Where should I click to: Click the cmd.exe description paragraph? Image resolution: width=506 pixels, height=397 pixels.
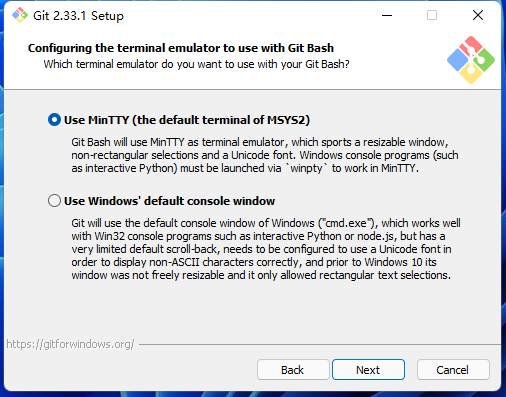[x=266, y=249]
